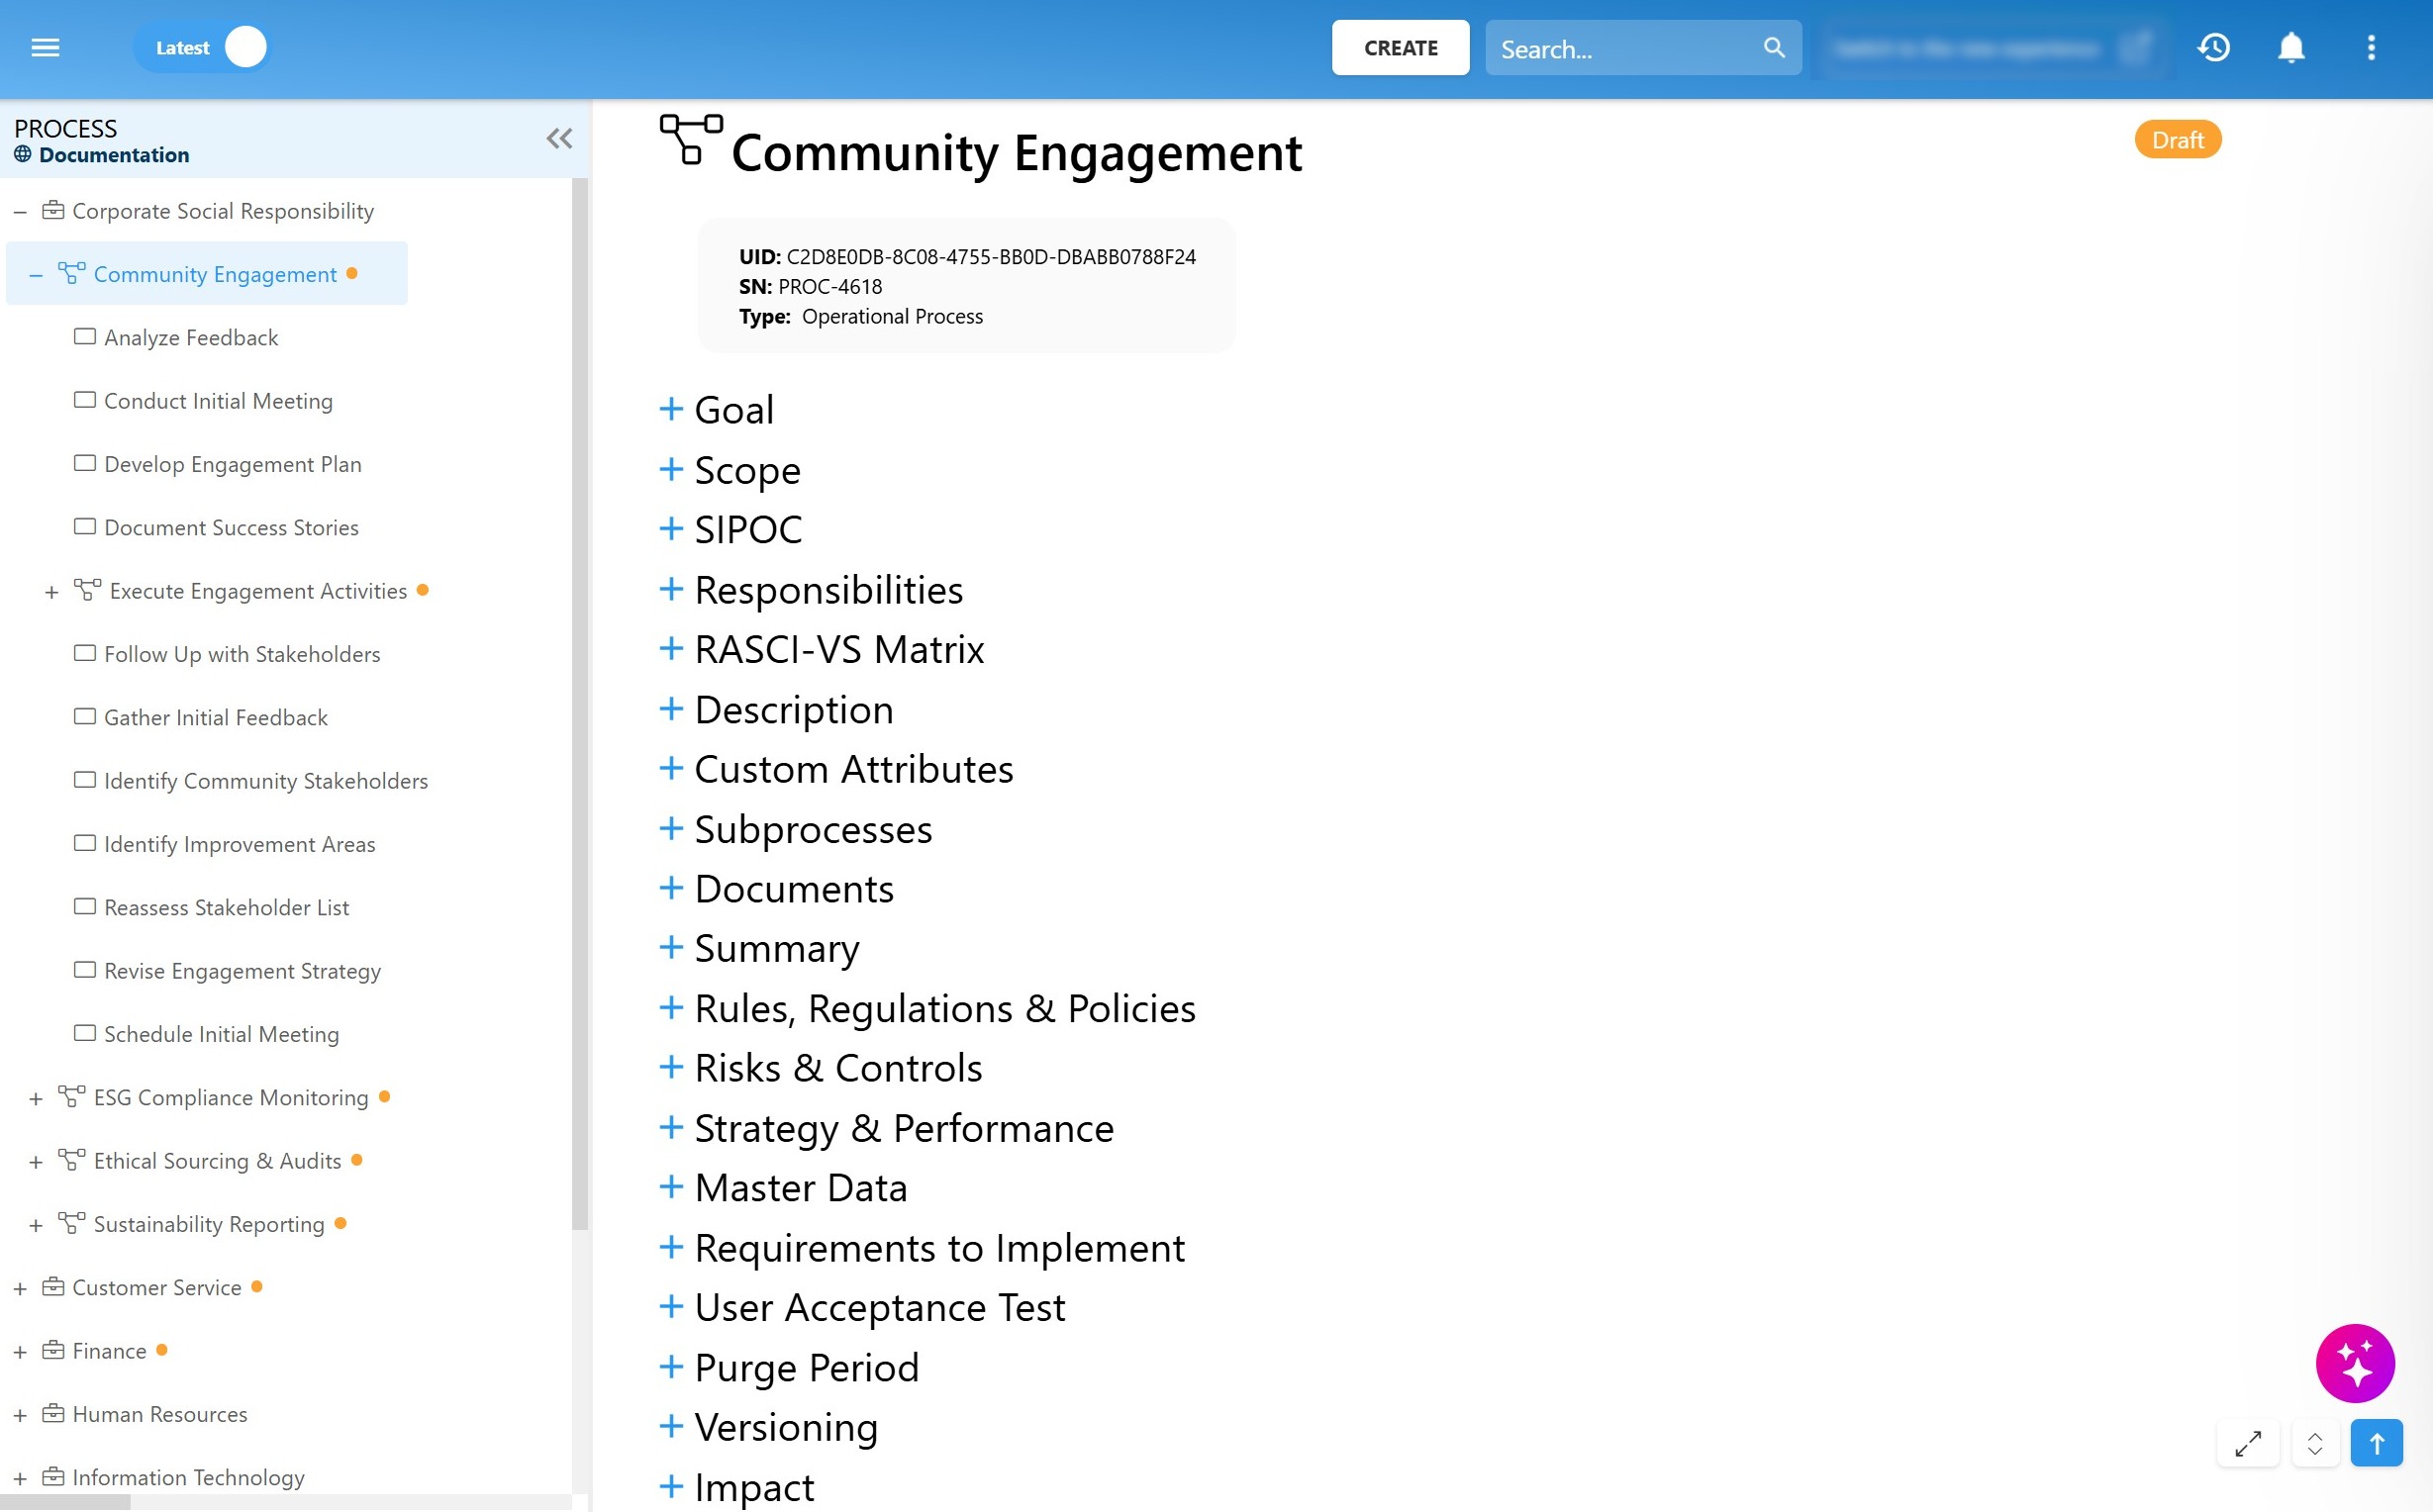Collapse the sidebar with double chevron
This screenshot has width=2433, height=1512.
point(559,139)
